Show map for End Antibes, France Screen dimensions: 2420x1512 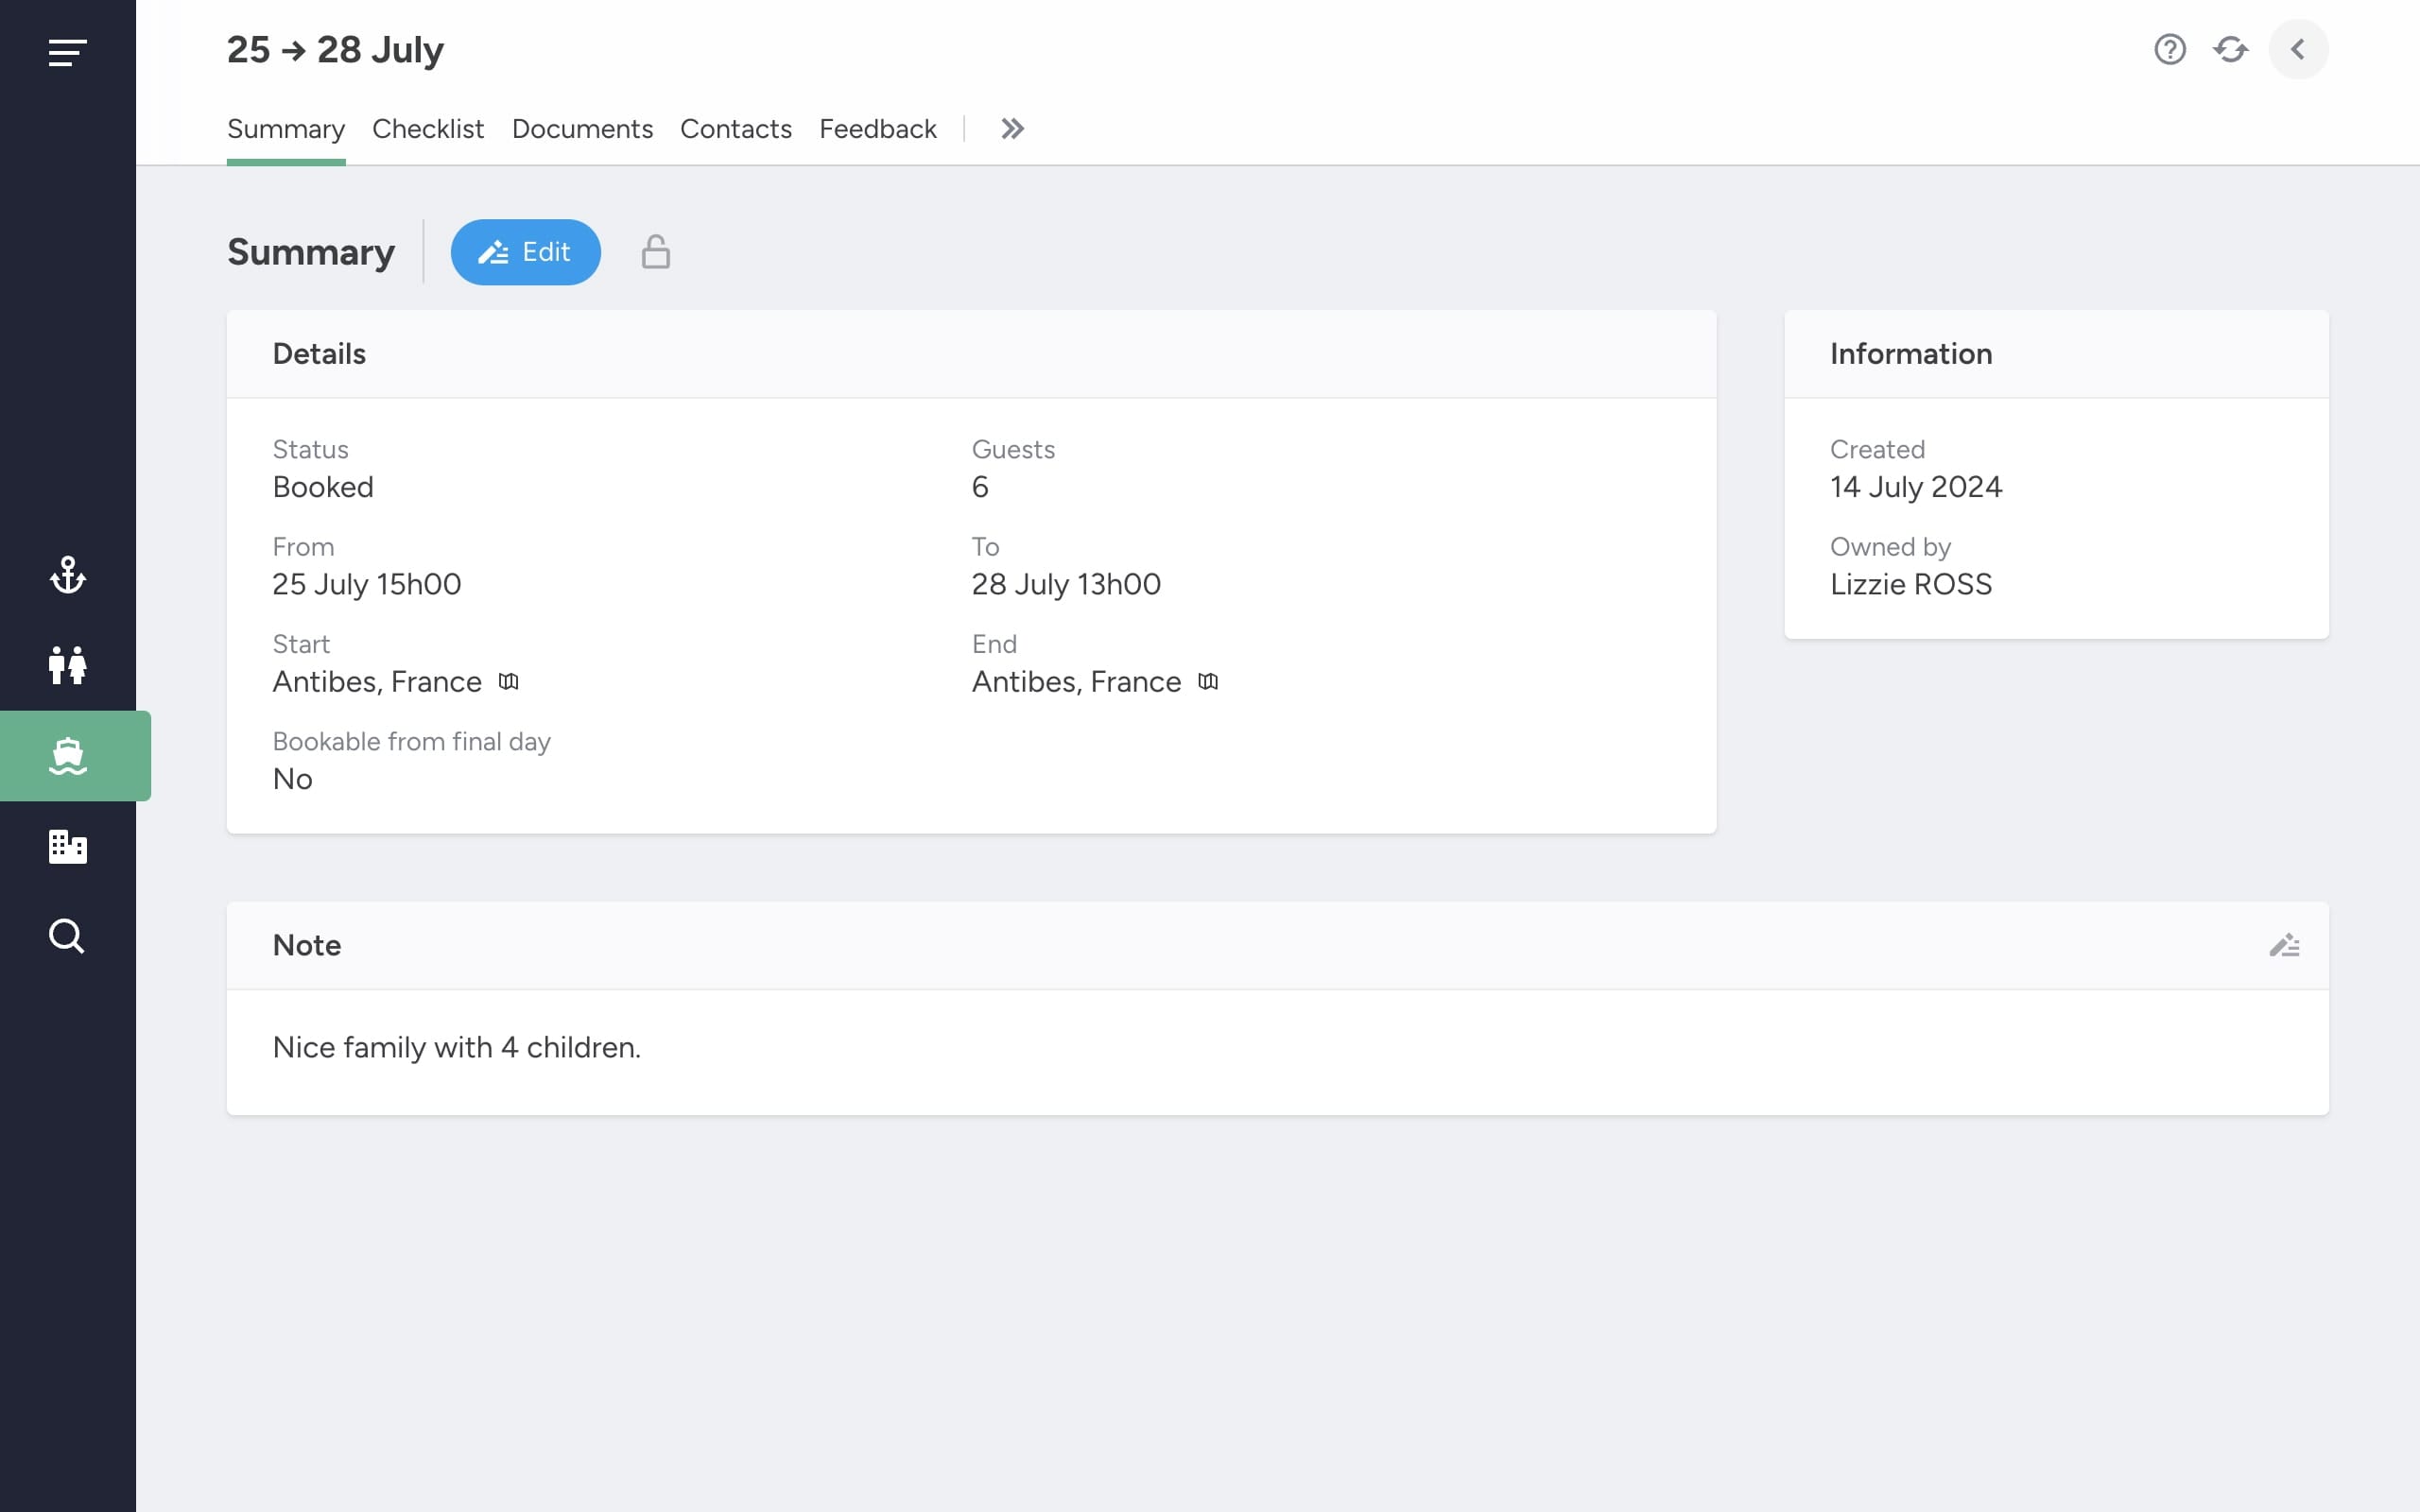point(1207,682)
